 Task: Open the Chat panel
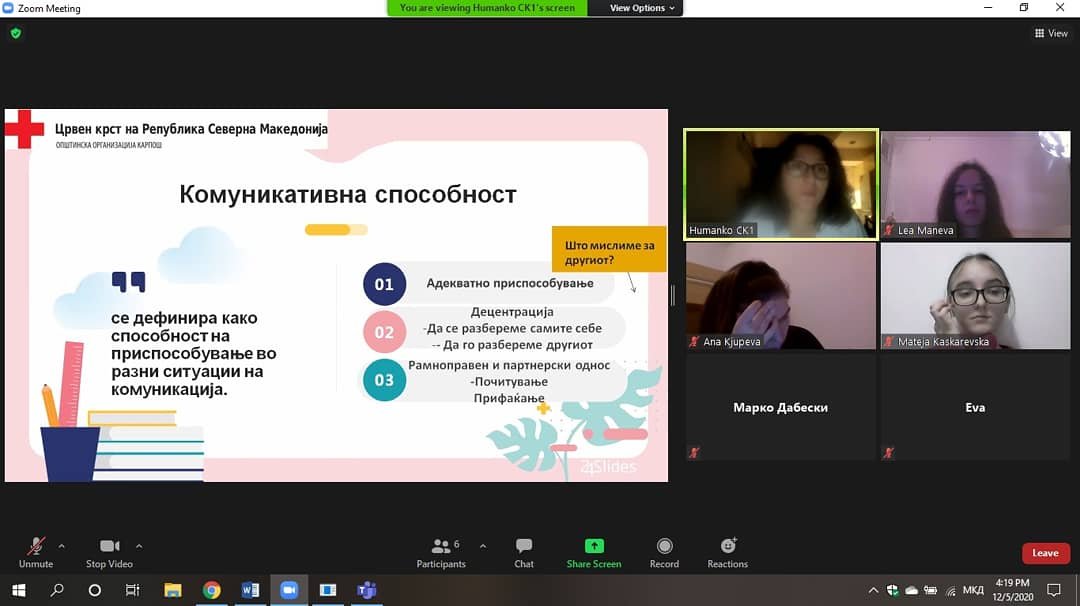pos(524,552)
